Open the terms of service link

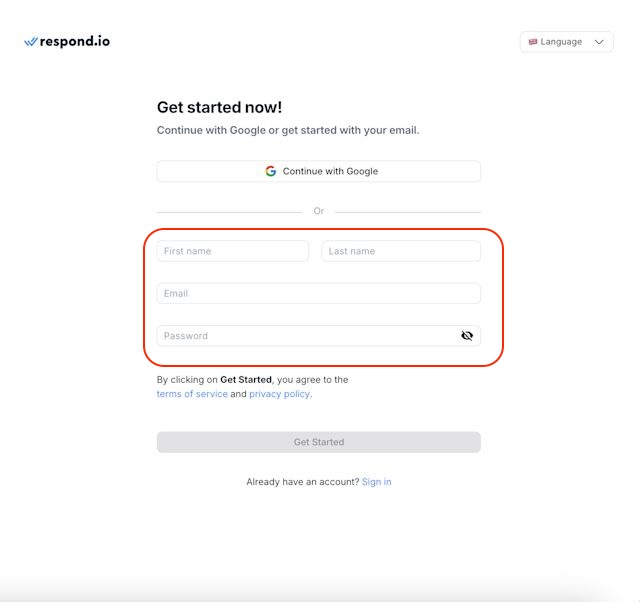point(192,394)
